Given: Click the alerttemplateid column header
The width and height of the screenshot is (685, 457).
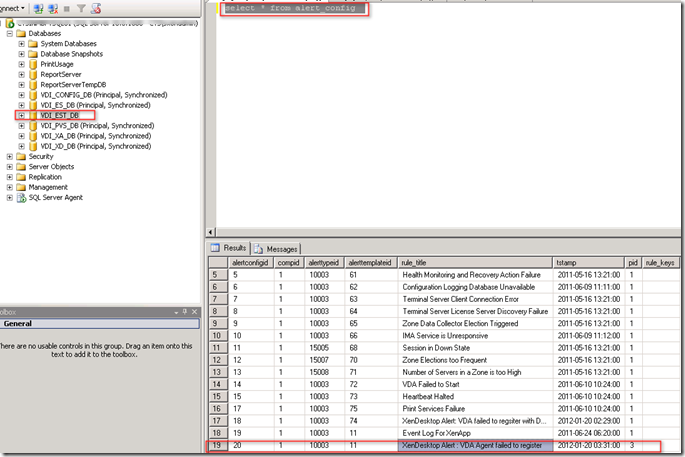Looking at the screenshot, I should (371, 263).
